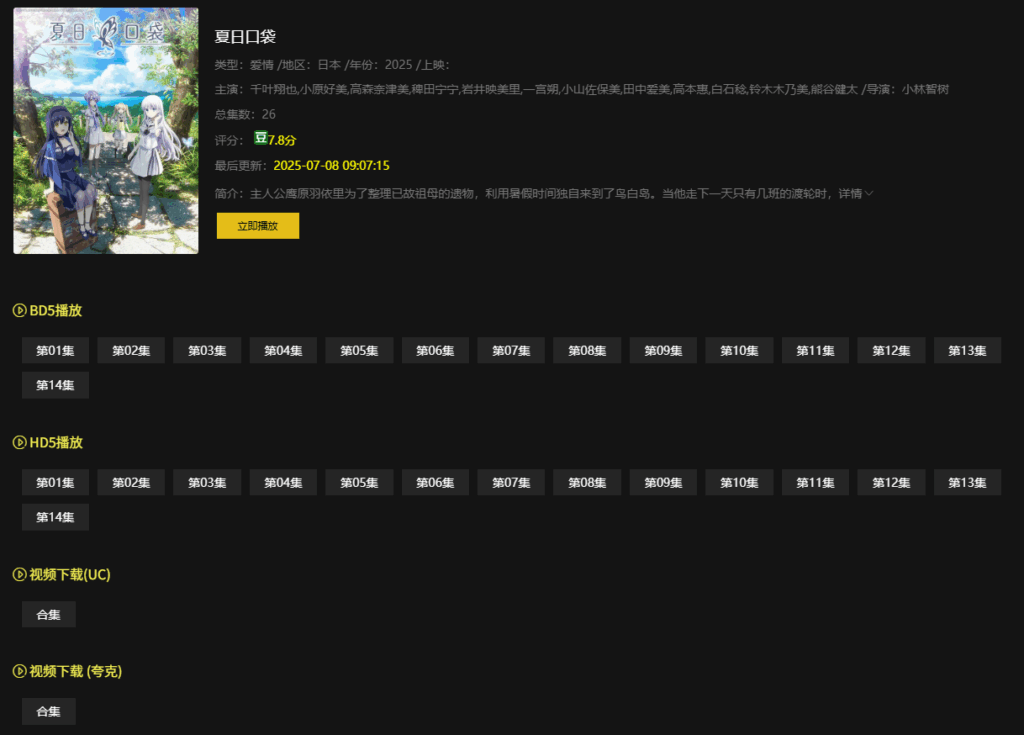Play 第02集 in HD5播放 list

pyautogui.click(x=131, y=483)
